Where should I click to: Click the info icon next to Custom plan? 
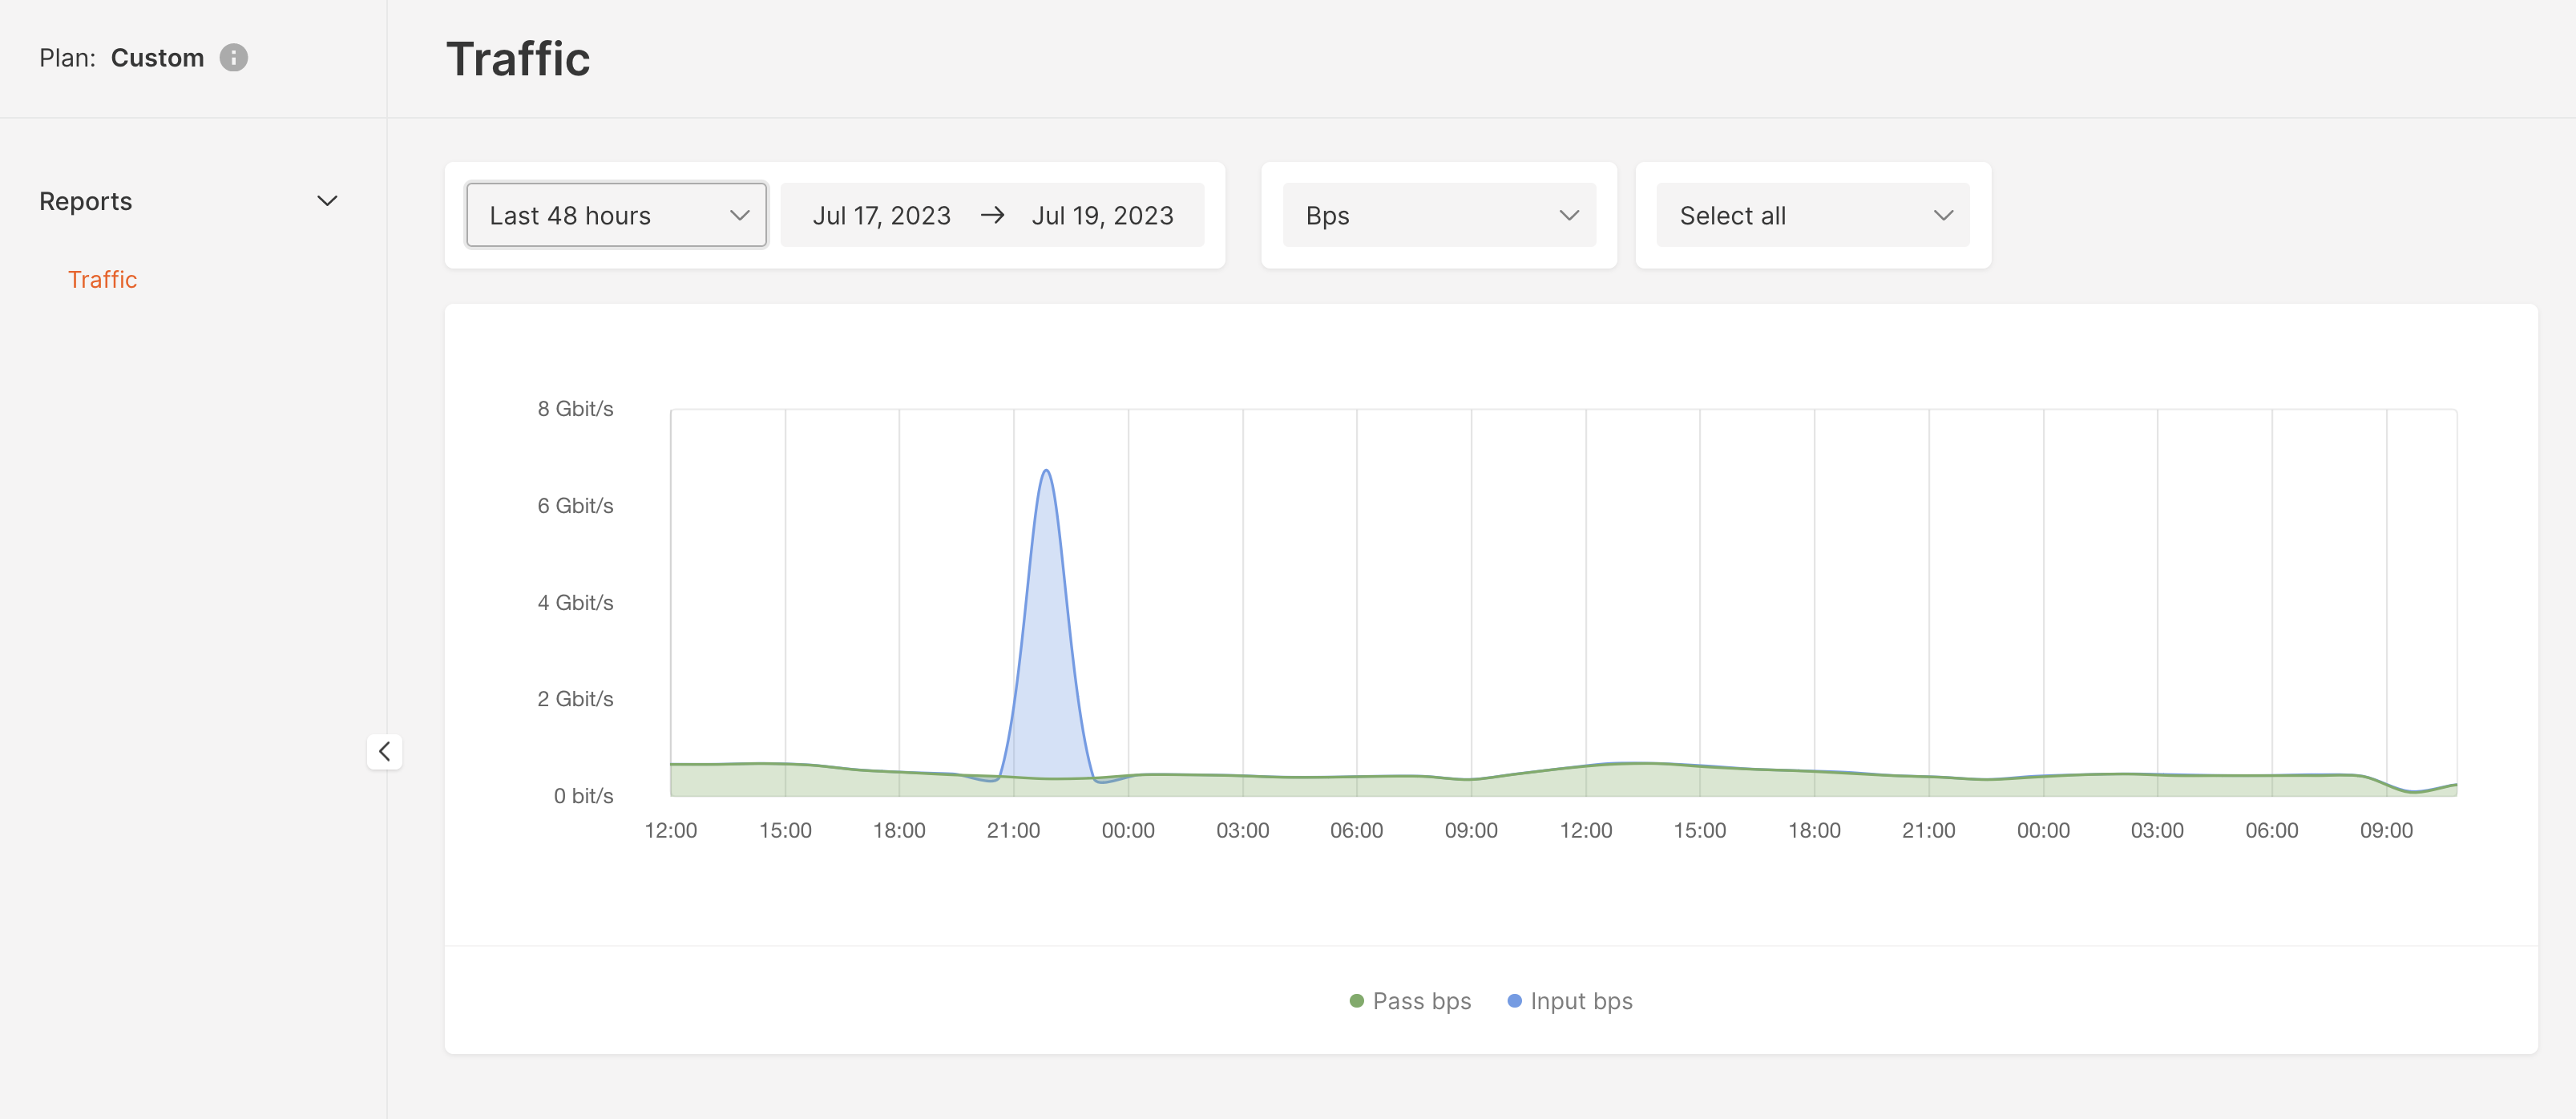[x=233, y=57]
